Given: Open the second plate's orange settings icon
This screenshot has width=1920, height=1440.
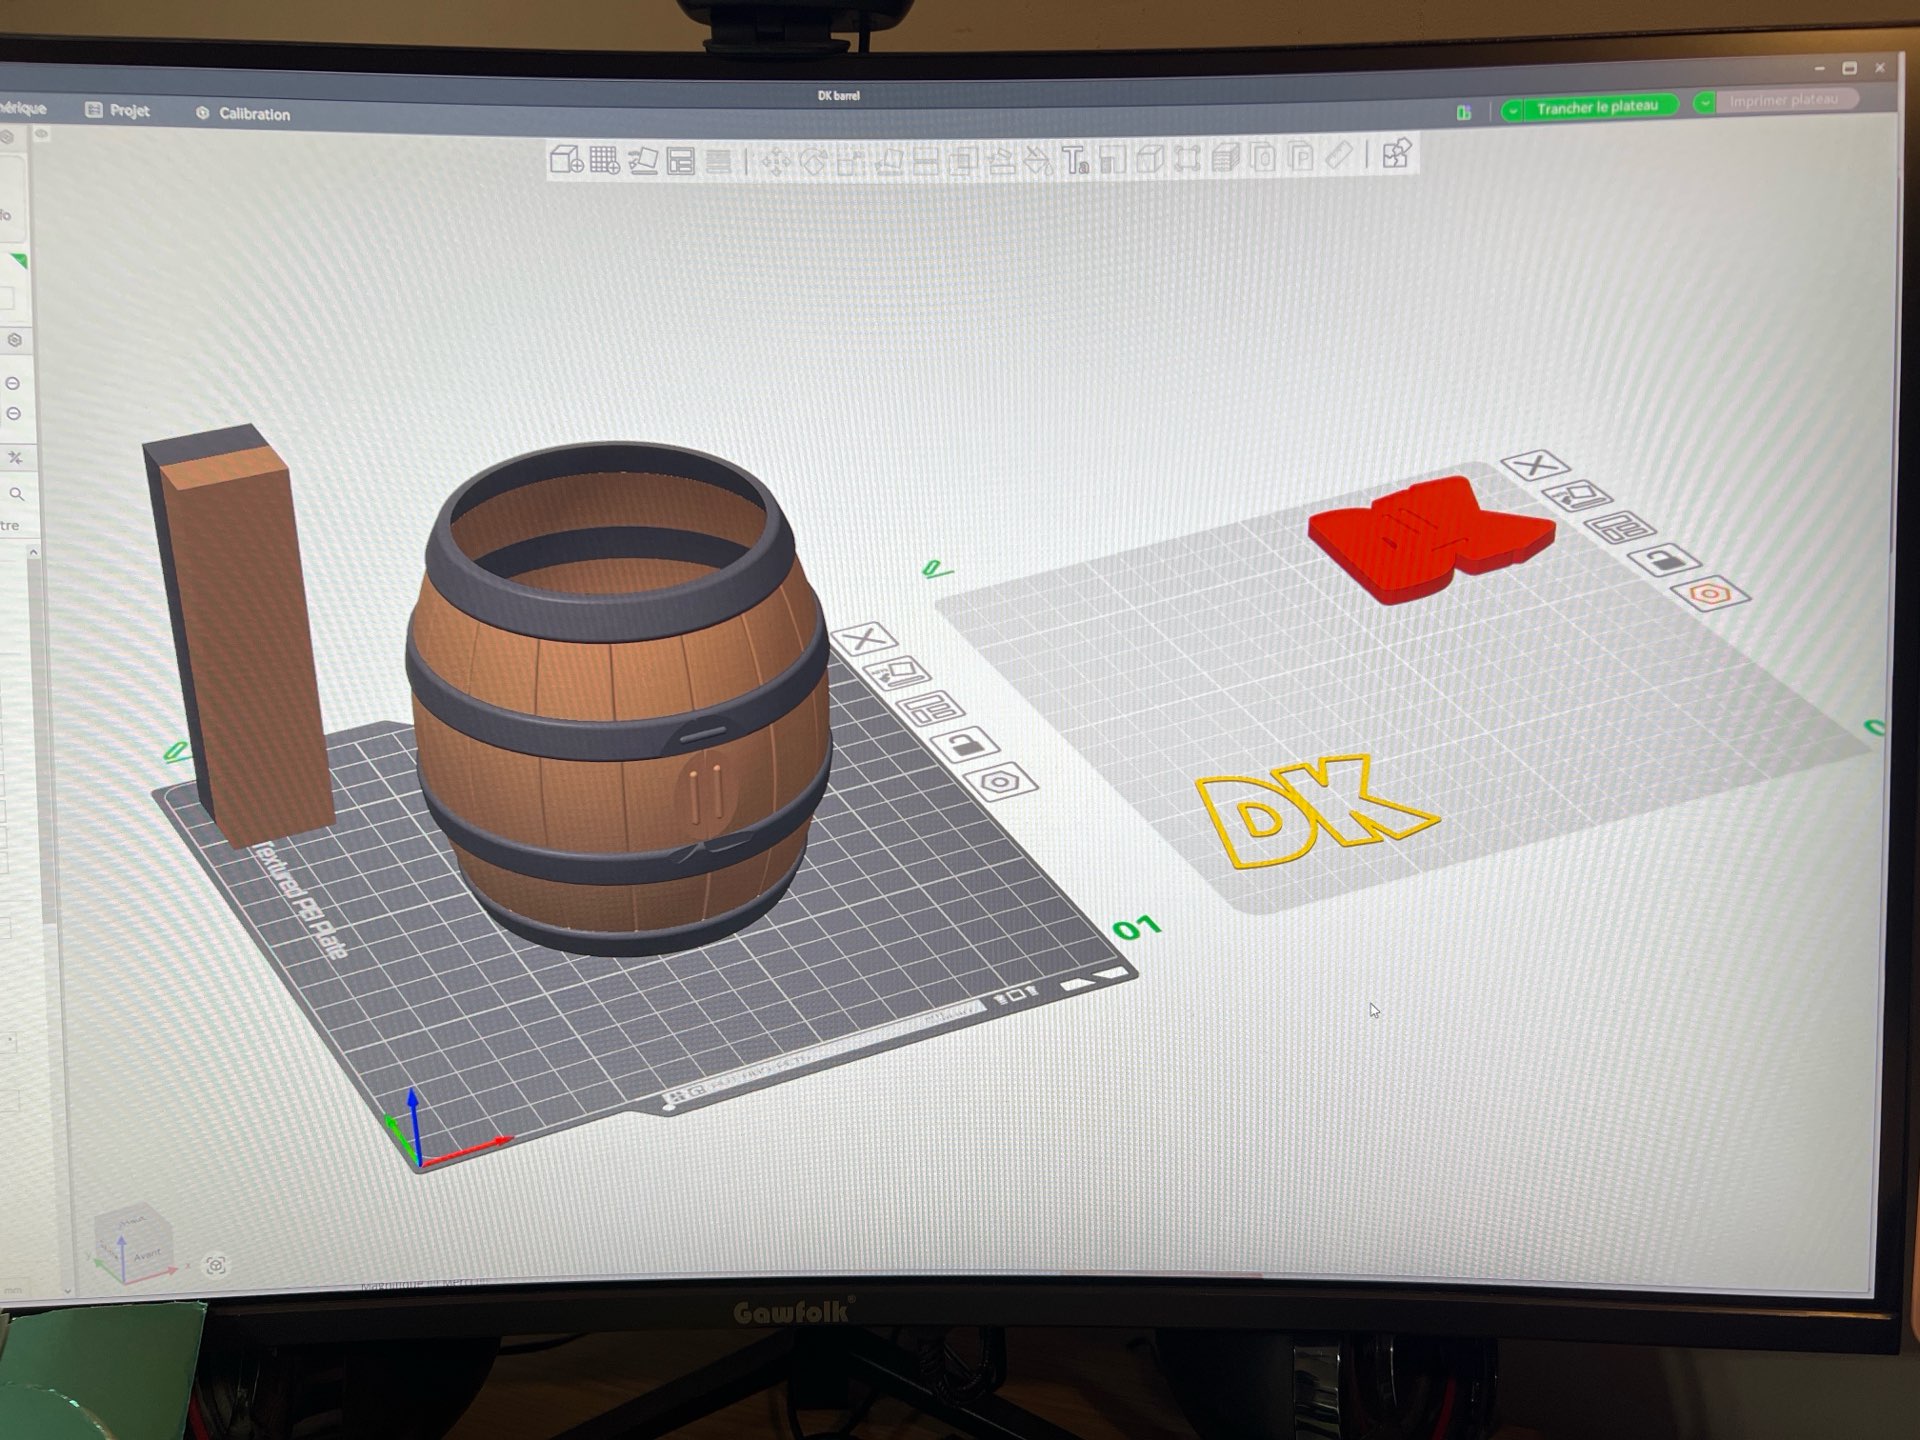Looking at the screenshot, I should click(1711, 594).
